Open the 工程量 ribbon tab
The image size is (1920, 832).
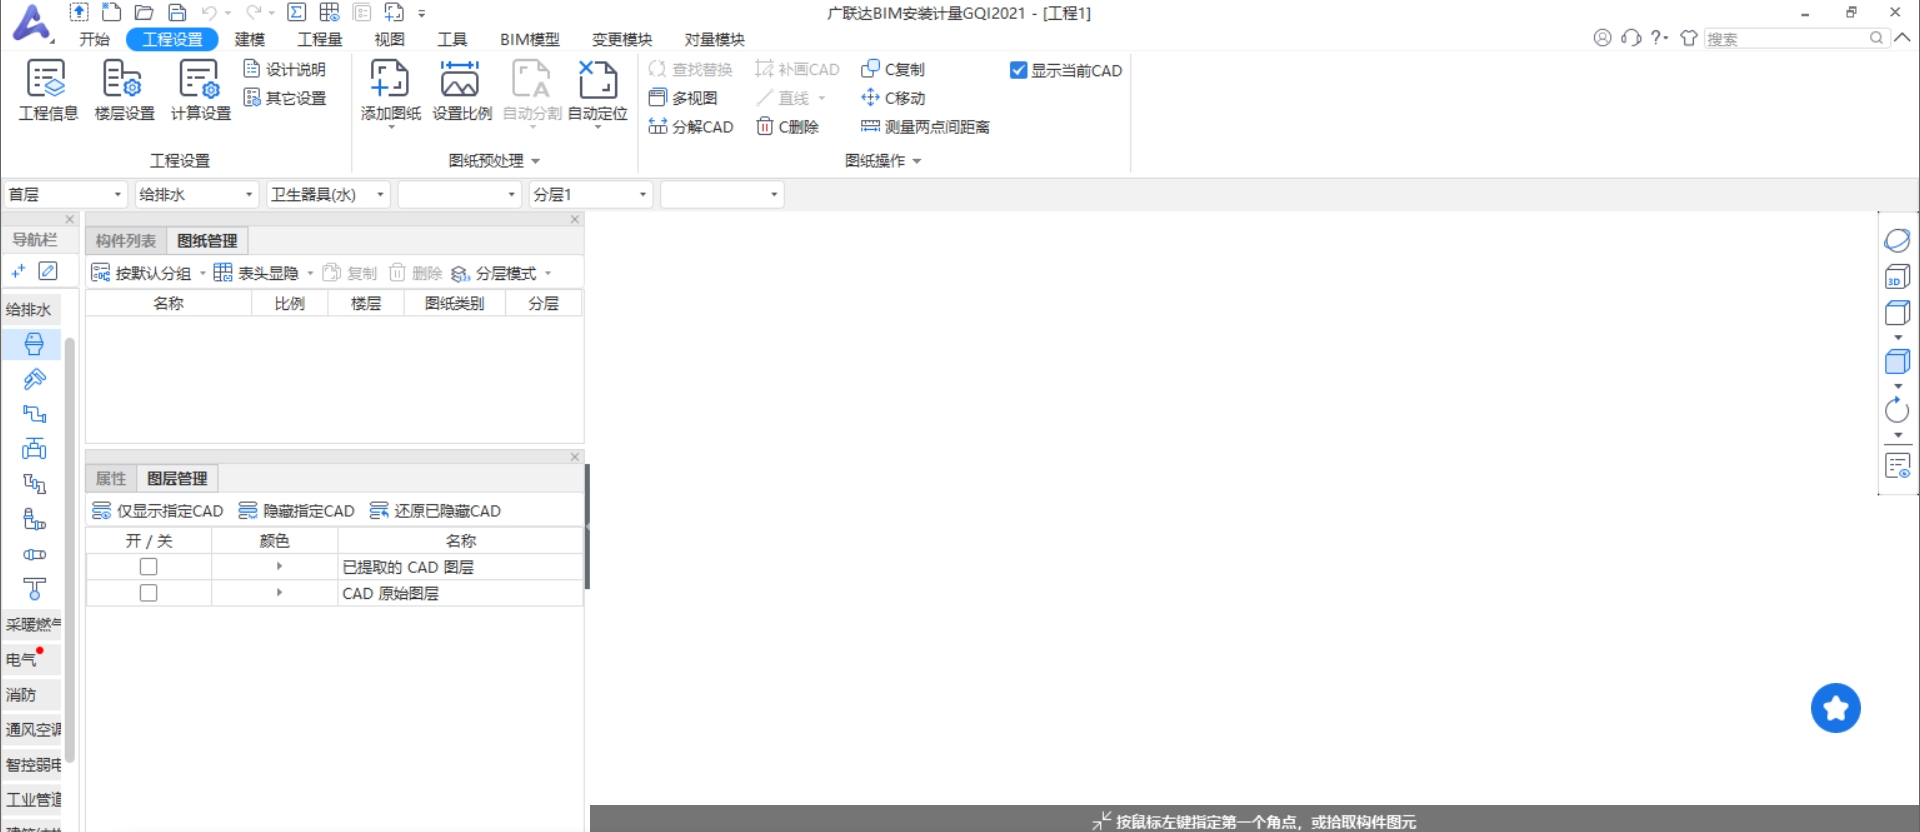point(320,39)
